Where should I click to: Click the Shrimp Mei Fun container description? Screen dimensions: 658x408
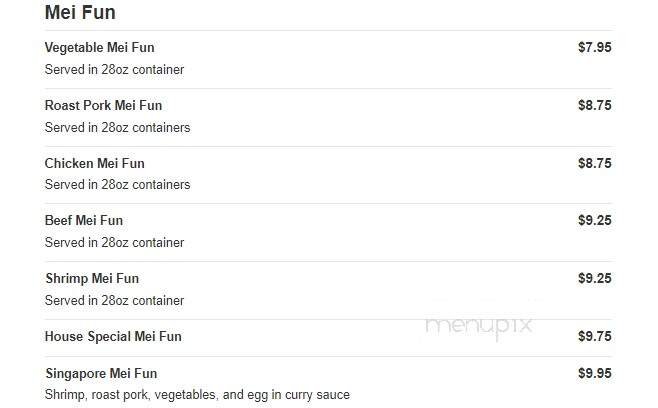[114, 301]
